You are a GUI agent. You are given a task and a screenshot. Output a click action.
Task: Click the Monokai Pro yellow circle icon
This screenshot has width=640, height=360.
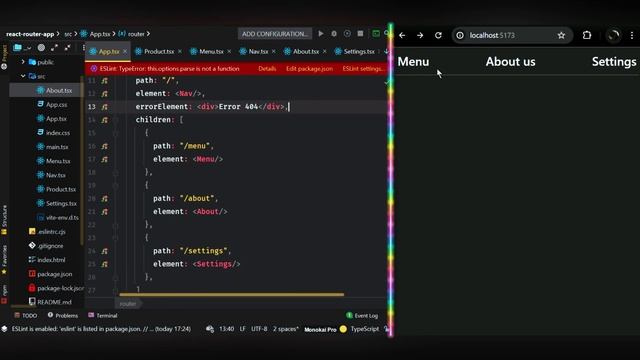pyautogui.click(x=343, y=329)
